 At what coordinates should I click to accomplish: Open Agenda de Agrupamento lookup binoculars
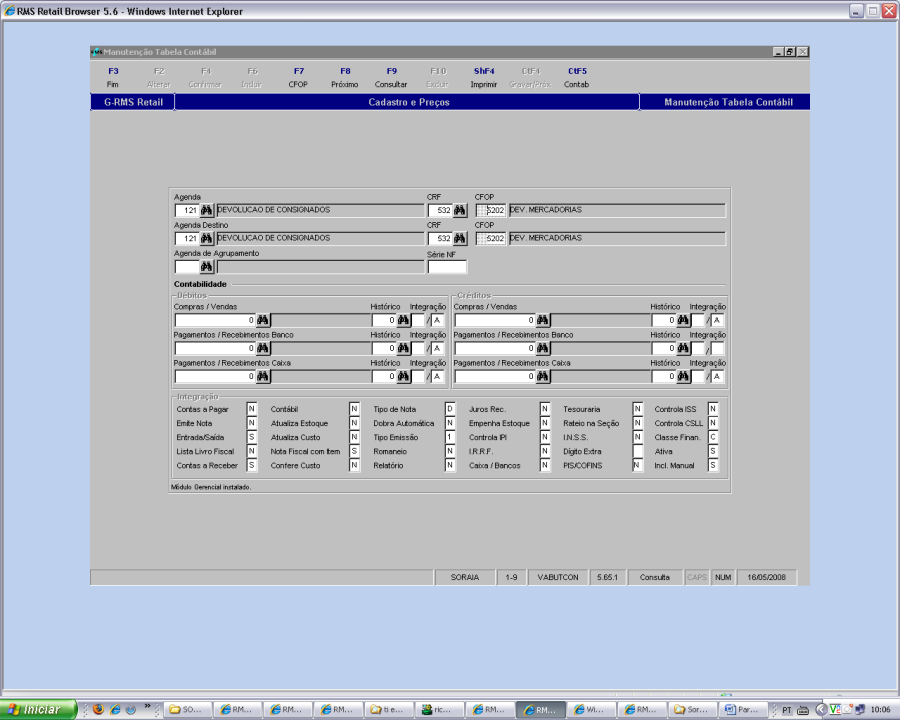[207, 266]
